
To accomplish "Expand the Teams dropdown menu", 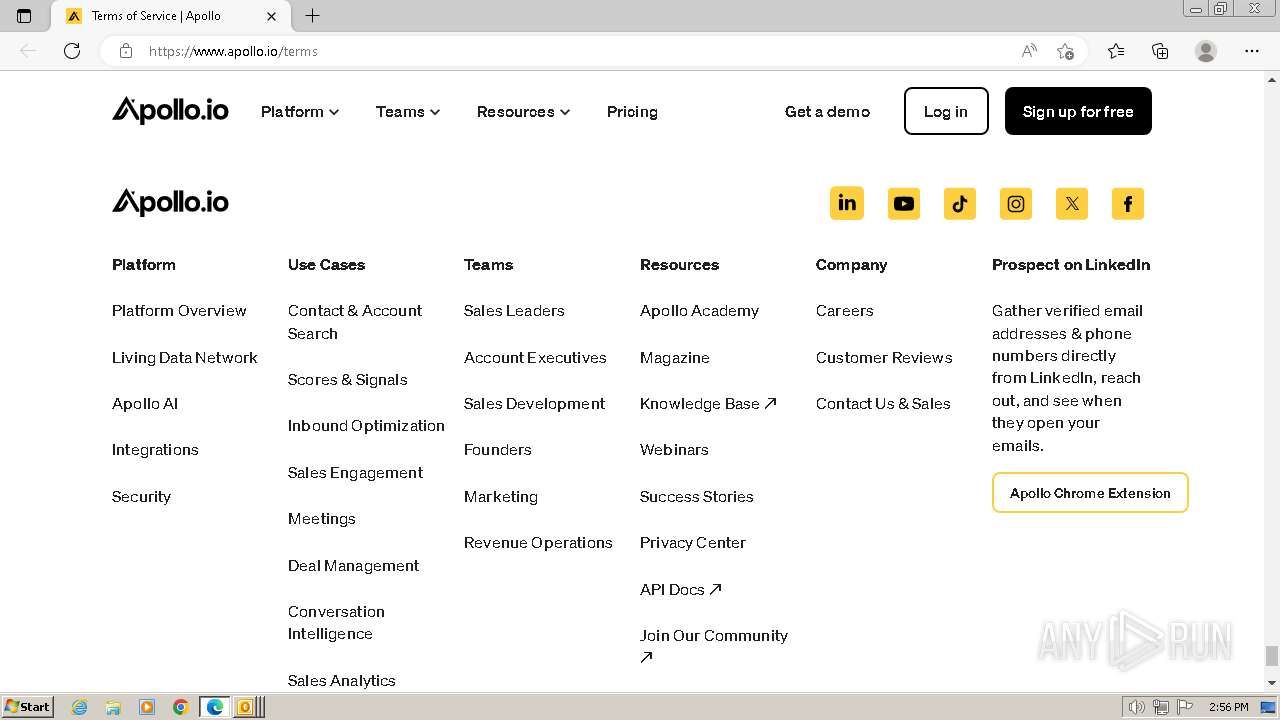I will point(408,112).
